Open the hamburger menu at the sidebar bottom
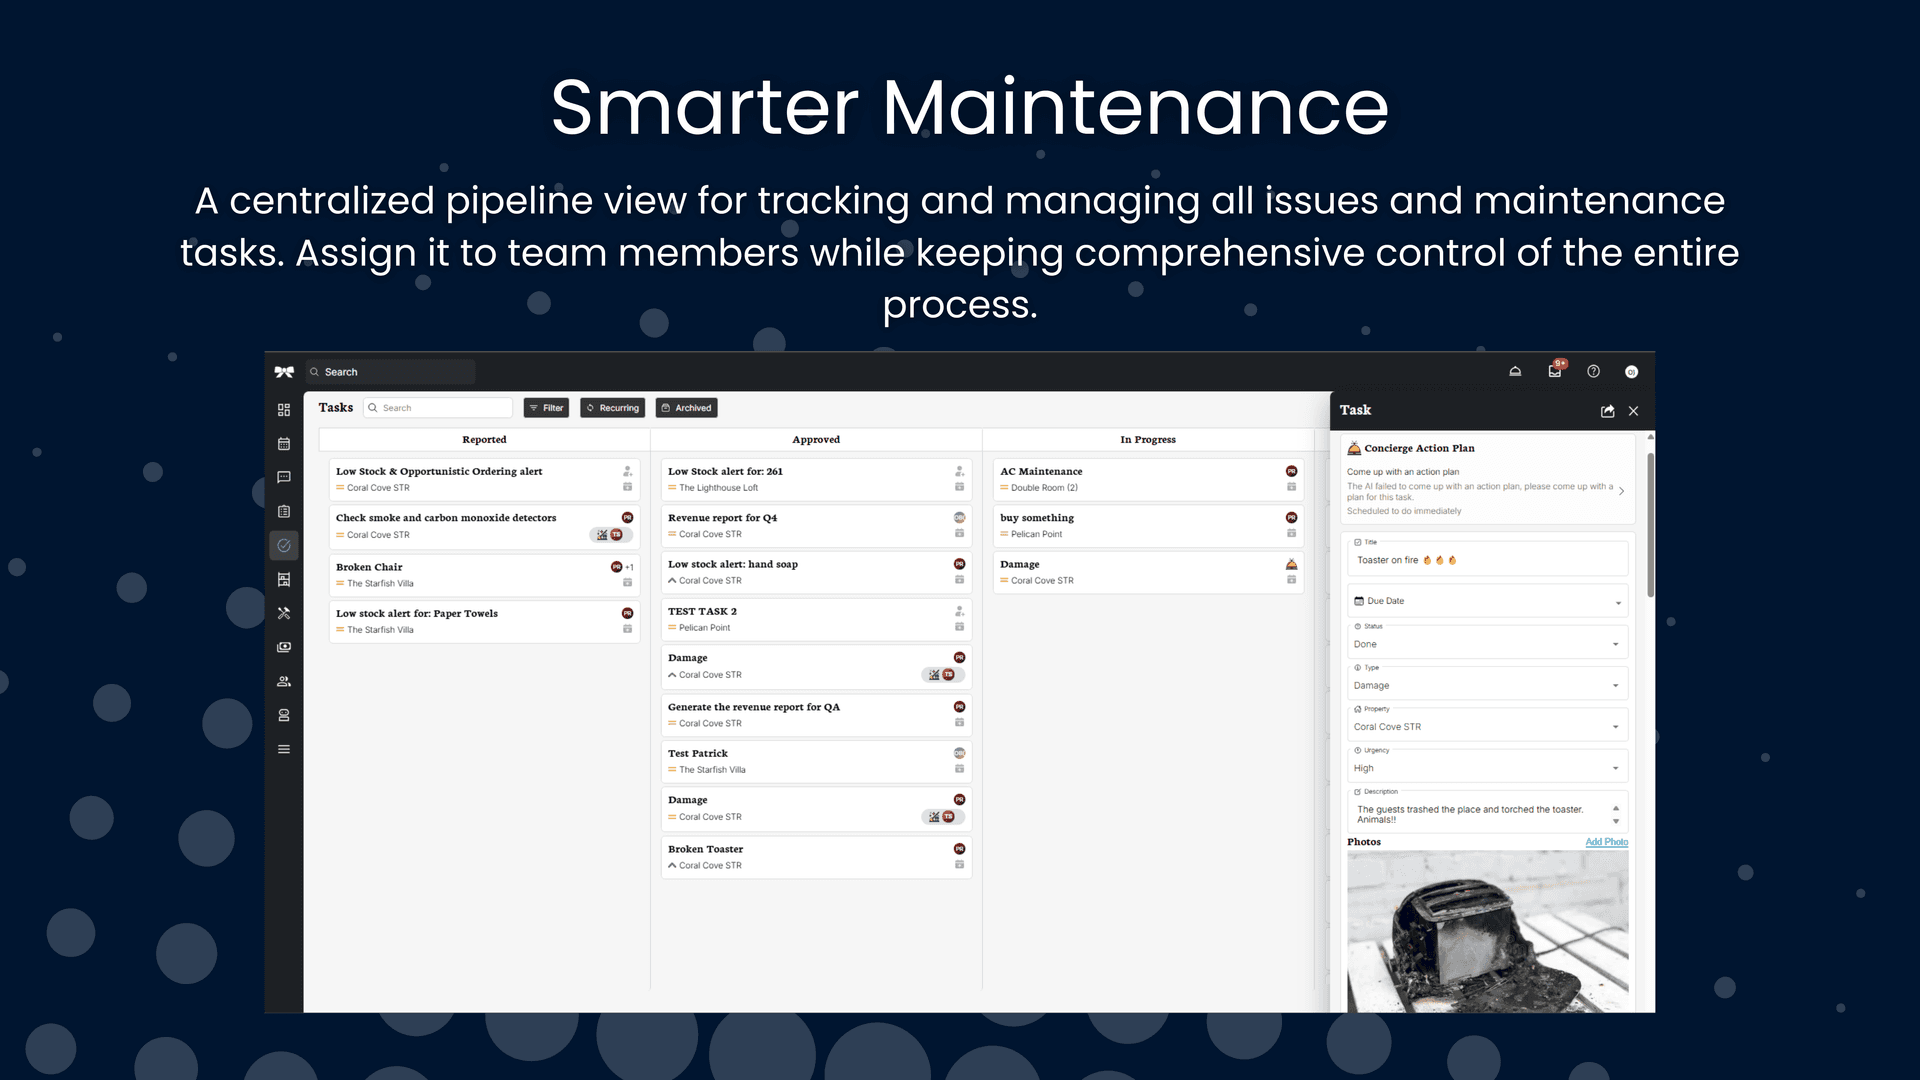Image resolution: width=1920 pixels, height=1080 pixels. (x=284, y=748)
